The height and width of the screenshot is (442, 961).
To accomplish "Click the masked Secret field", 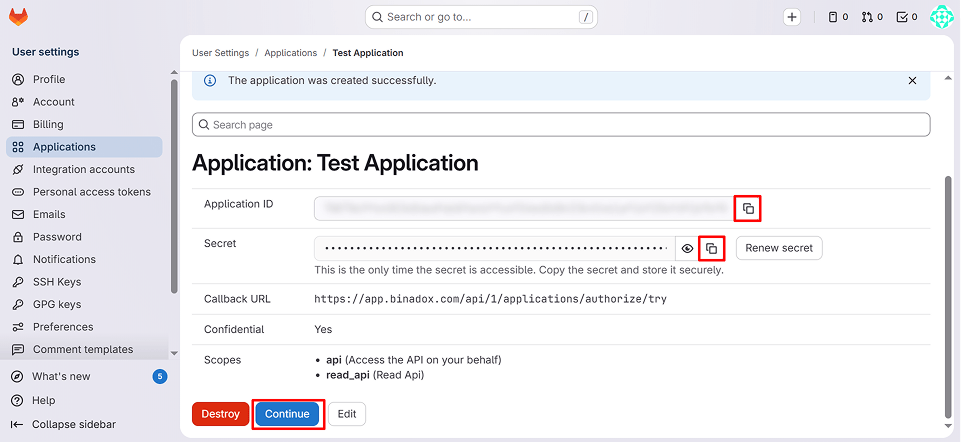I will [x=495, y=248].
